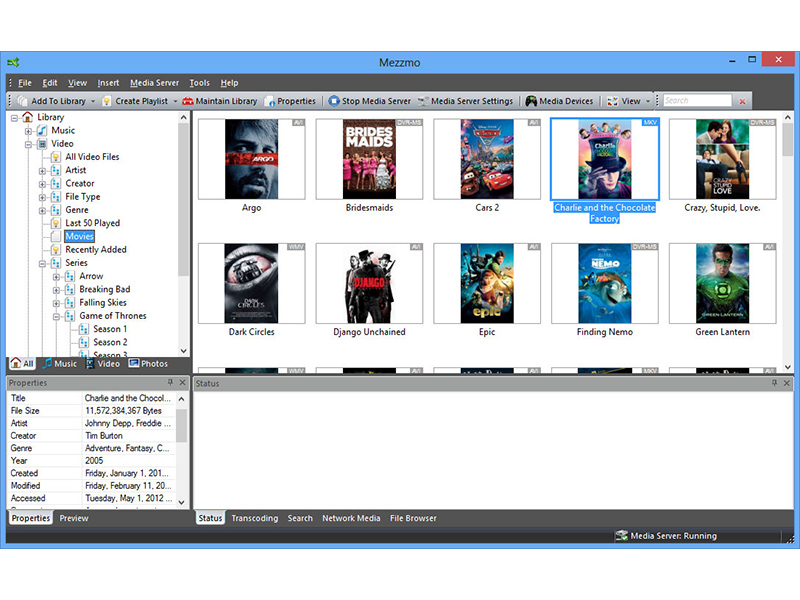Open the Create Playlist dropdown arrow
This screenshot has width=800, height=600.
(x=175, y=101)
